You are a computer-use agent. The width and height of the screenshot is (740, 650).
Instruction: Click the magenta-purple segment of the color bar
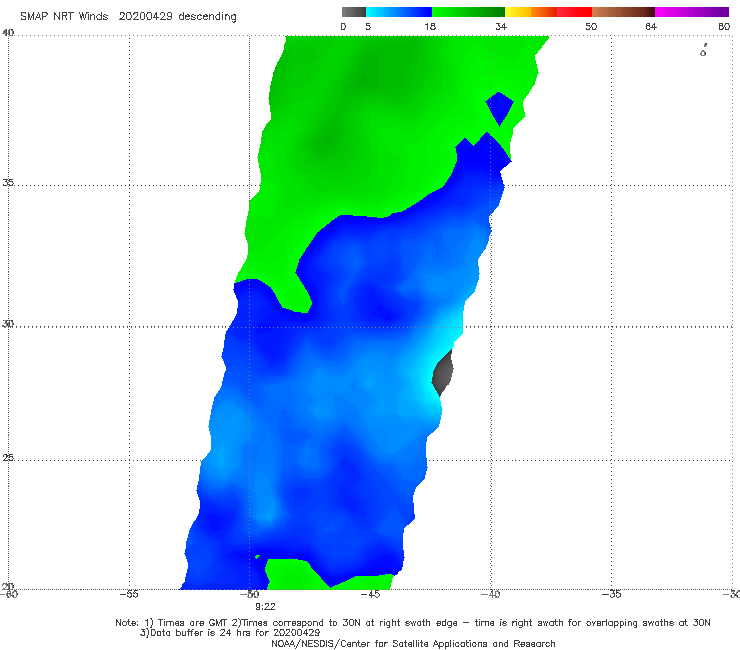click(x=692, y=12)
